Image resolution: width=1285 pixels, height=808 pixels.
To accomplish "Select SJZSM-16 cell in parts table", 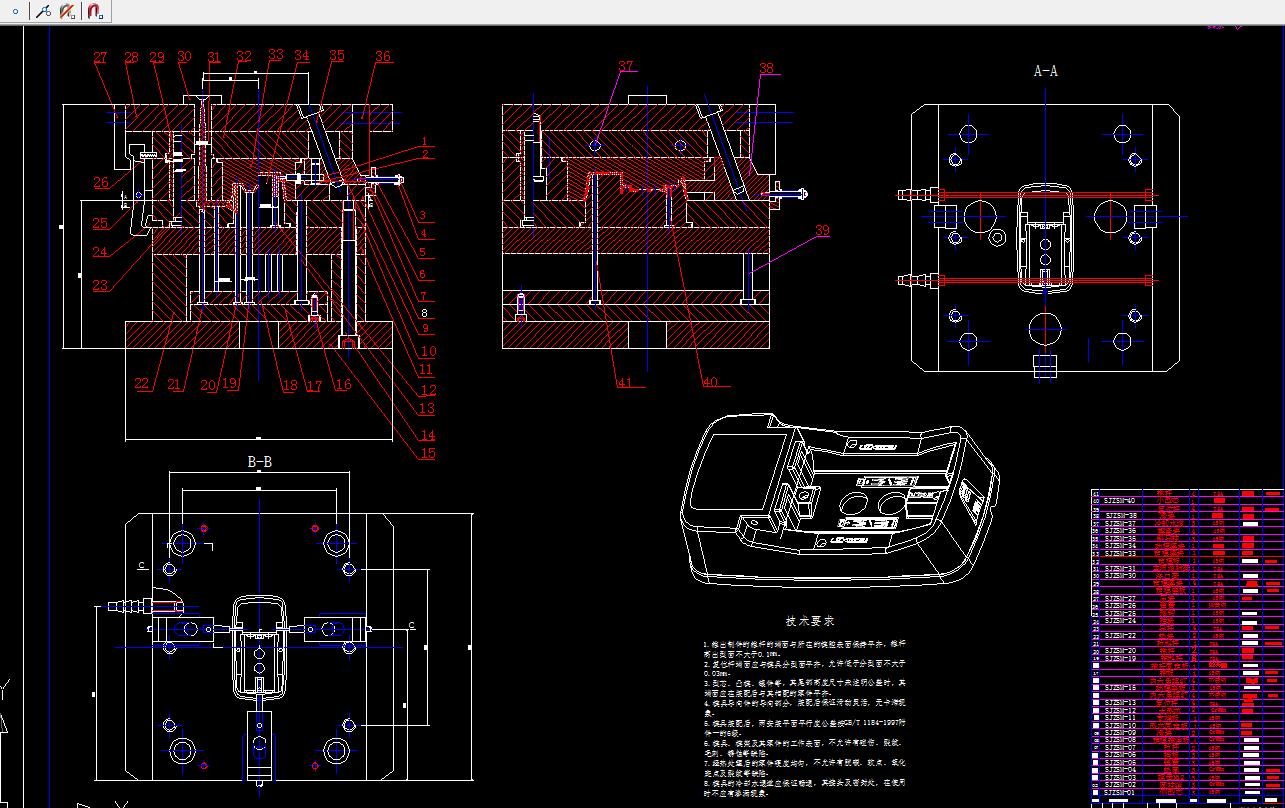I will (1121, 688).
